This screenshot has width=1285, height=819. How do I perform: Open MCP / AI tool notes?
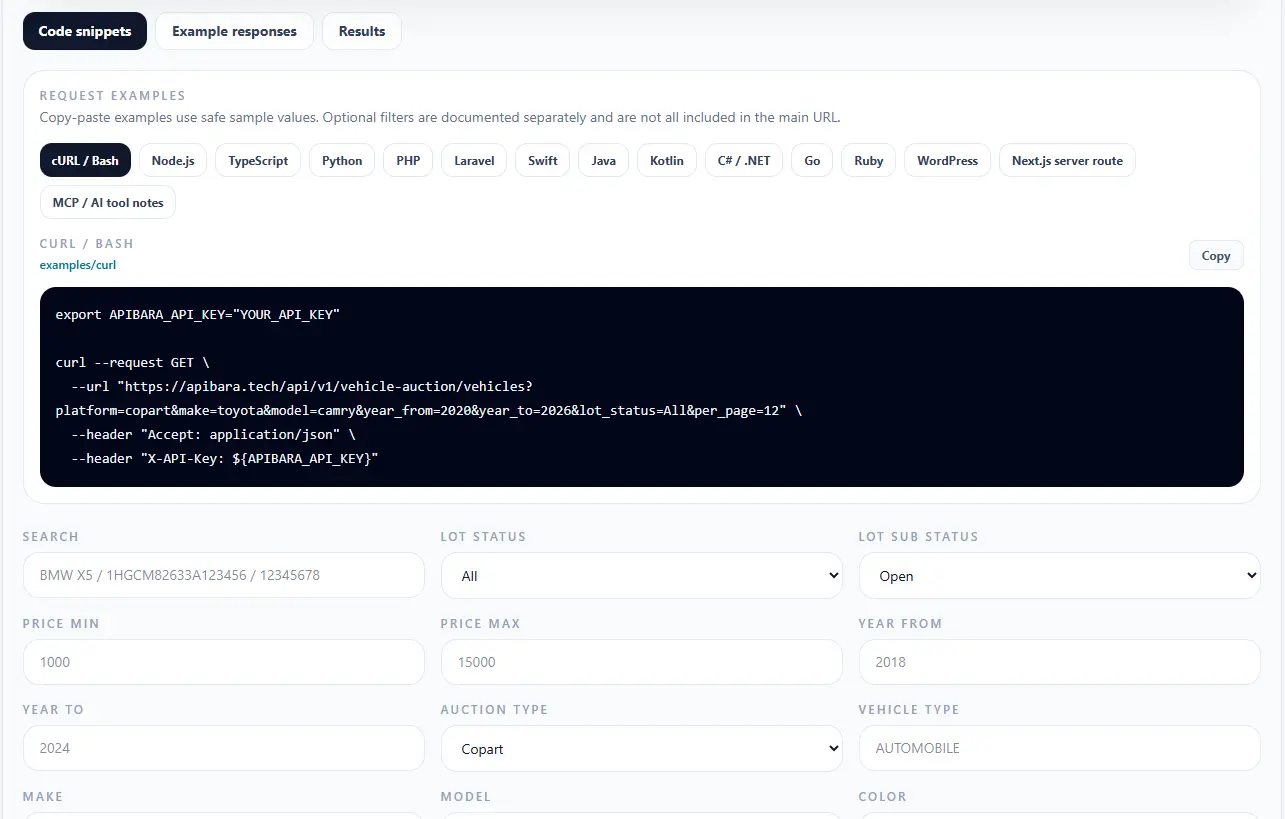click(x=108, y=202)
